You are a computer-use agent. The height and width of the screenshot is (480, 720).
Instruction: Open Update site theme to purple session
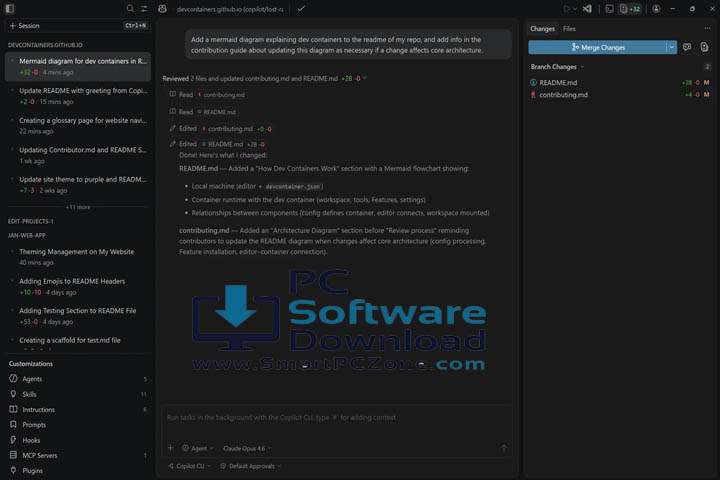78,185
